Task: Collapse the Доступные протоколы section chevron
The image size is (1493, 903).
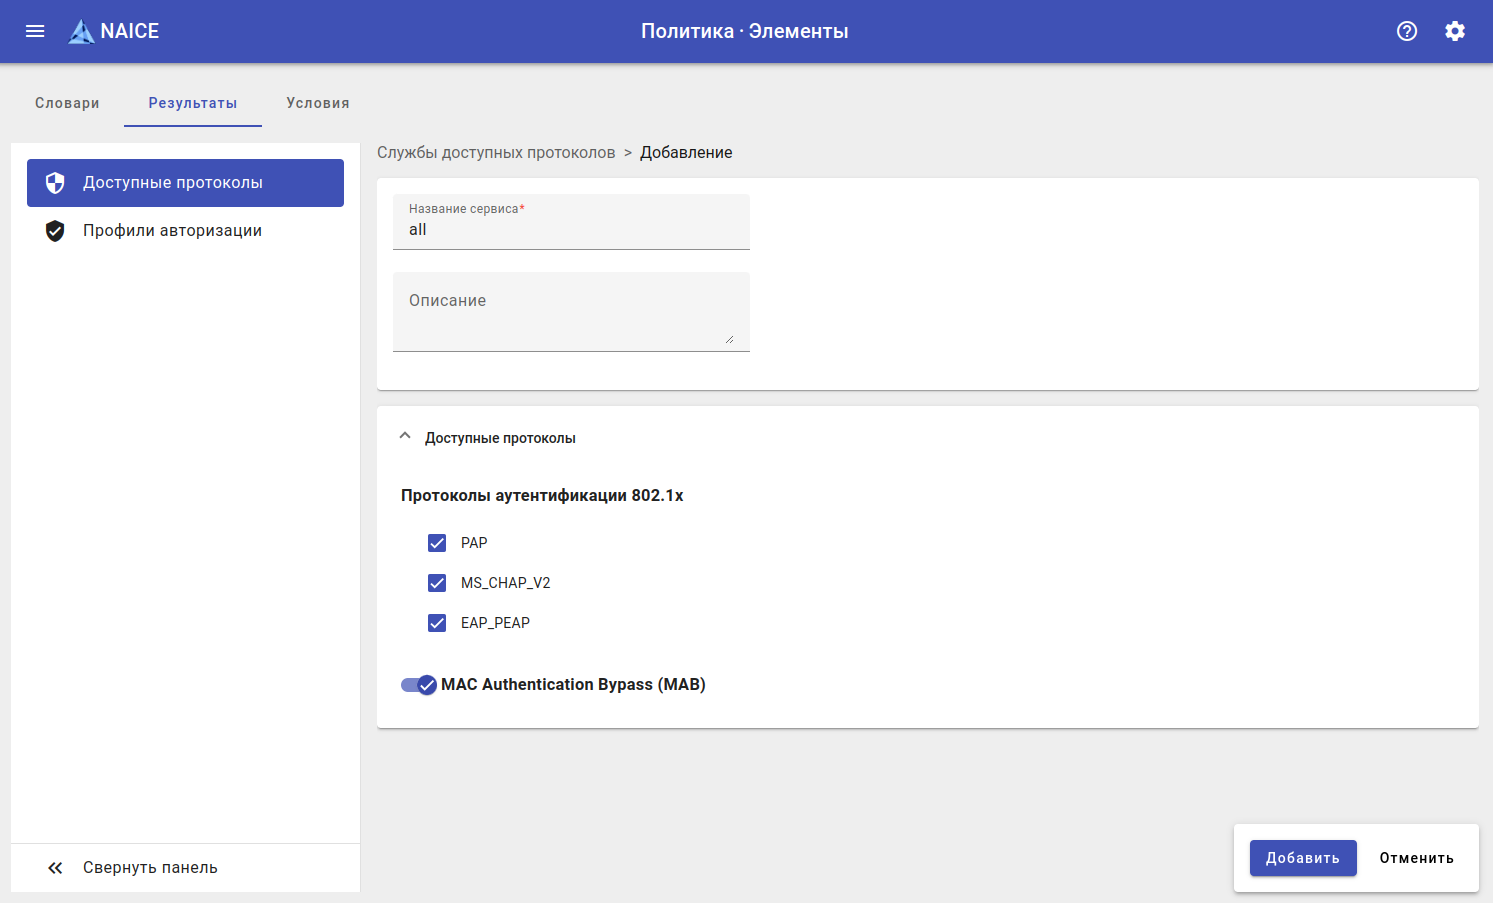Action: coord(405,437)
